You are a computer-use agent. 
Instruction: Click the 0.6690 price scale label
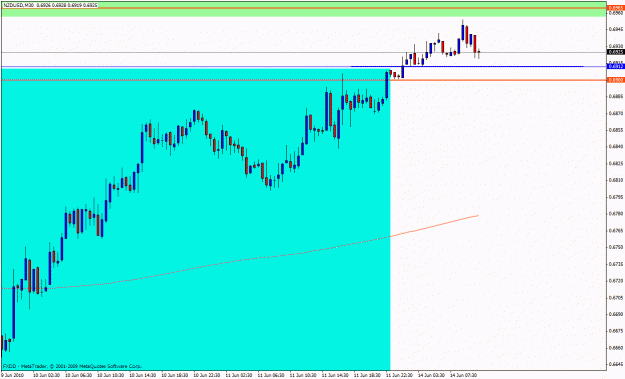(x=616, y=314)
